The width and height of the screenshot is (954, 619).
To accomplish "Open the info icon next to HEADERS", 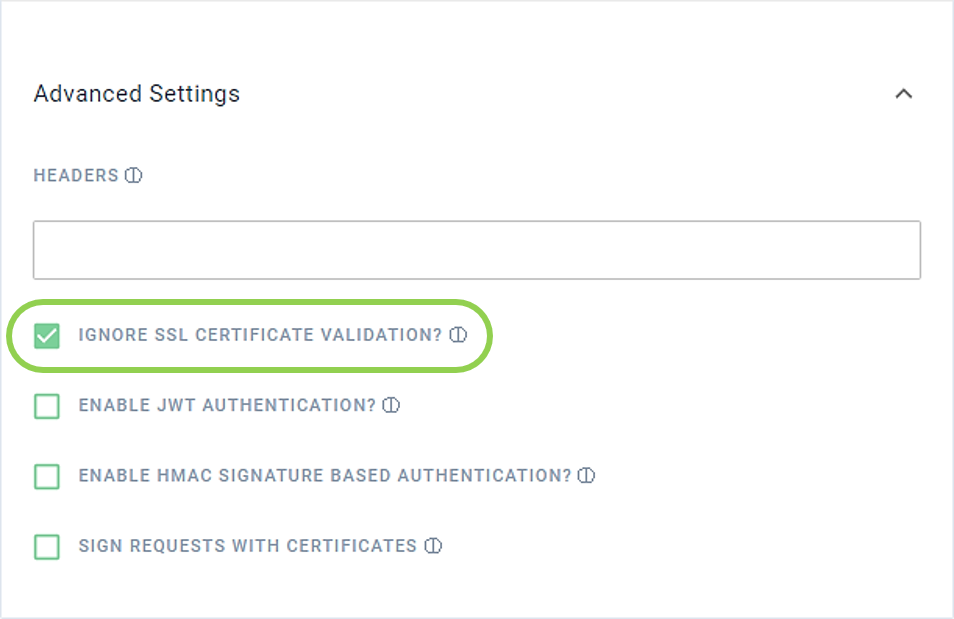I will [x=134, y=175].
